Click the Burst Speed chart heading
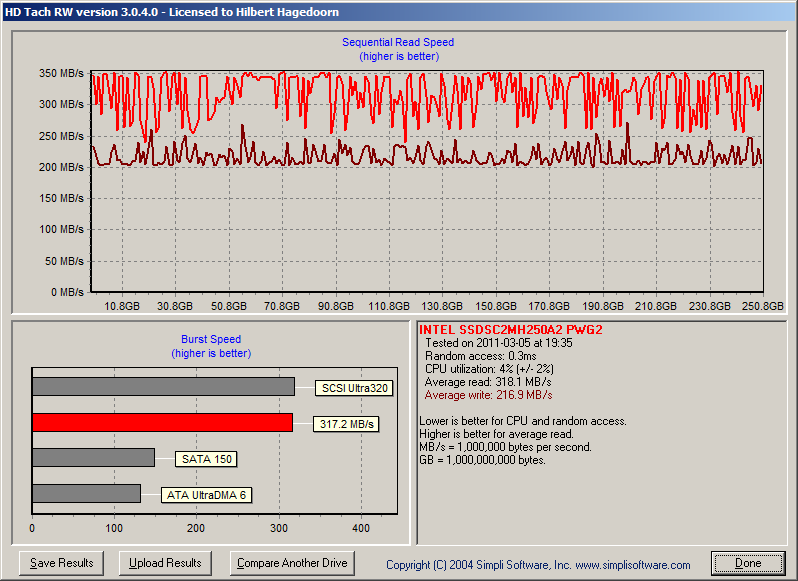 [211, 339]
